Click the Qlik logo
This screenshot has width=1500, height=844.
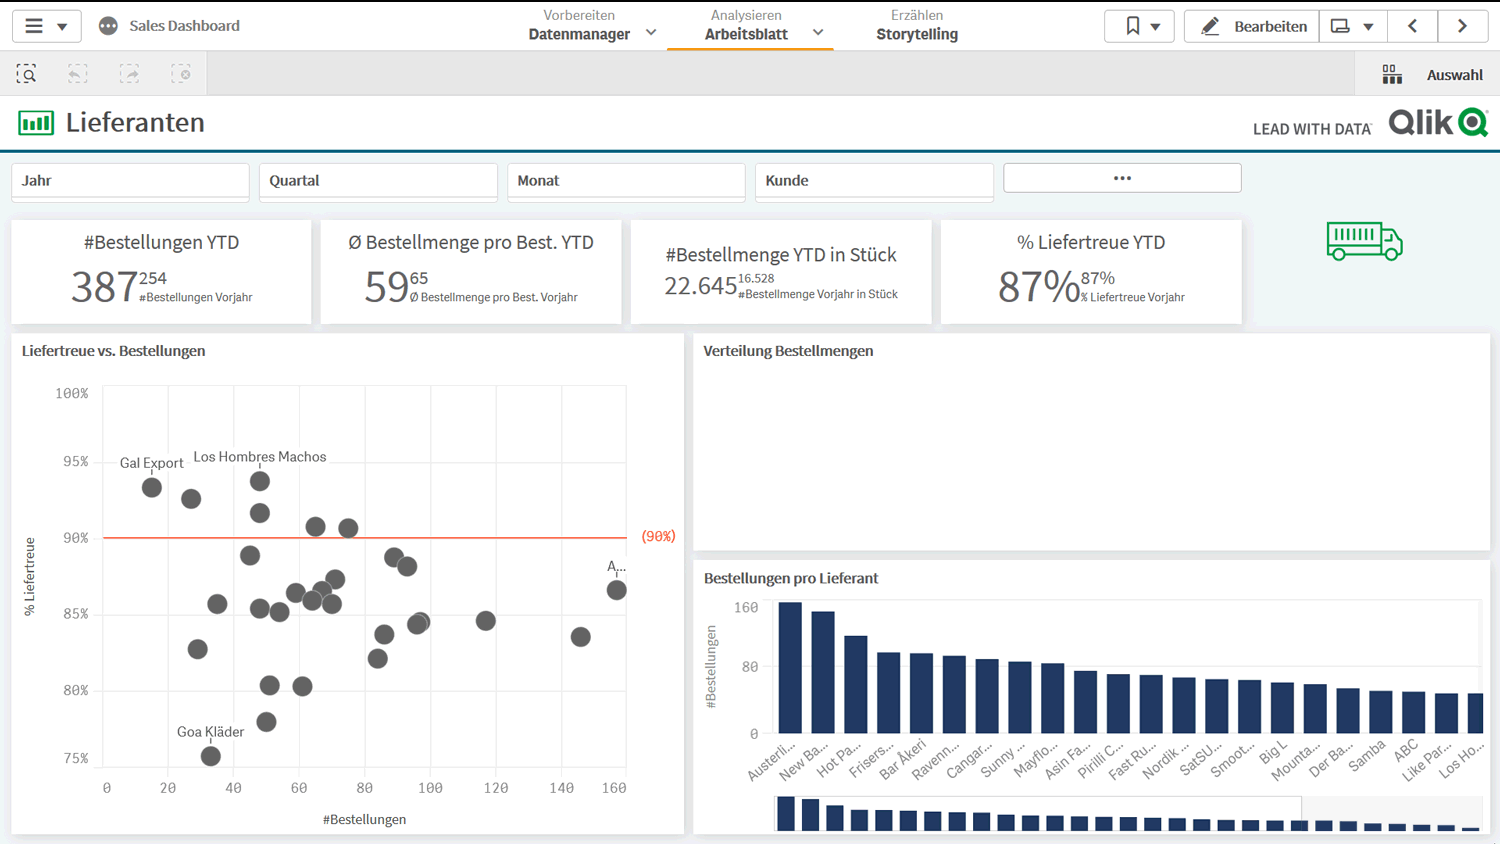tap(1438, 122)
